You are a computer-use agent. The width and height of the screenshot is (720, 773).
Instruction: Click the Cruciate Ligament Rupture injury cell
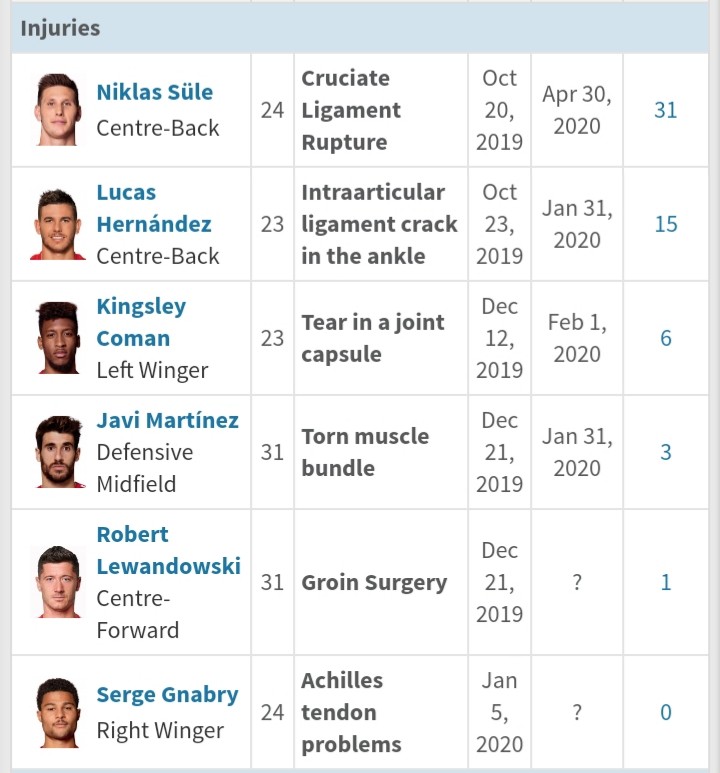(381, 110)
